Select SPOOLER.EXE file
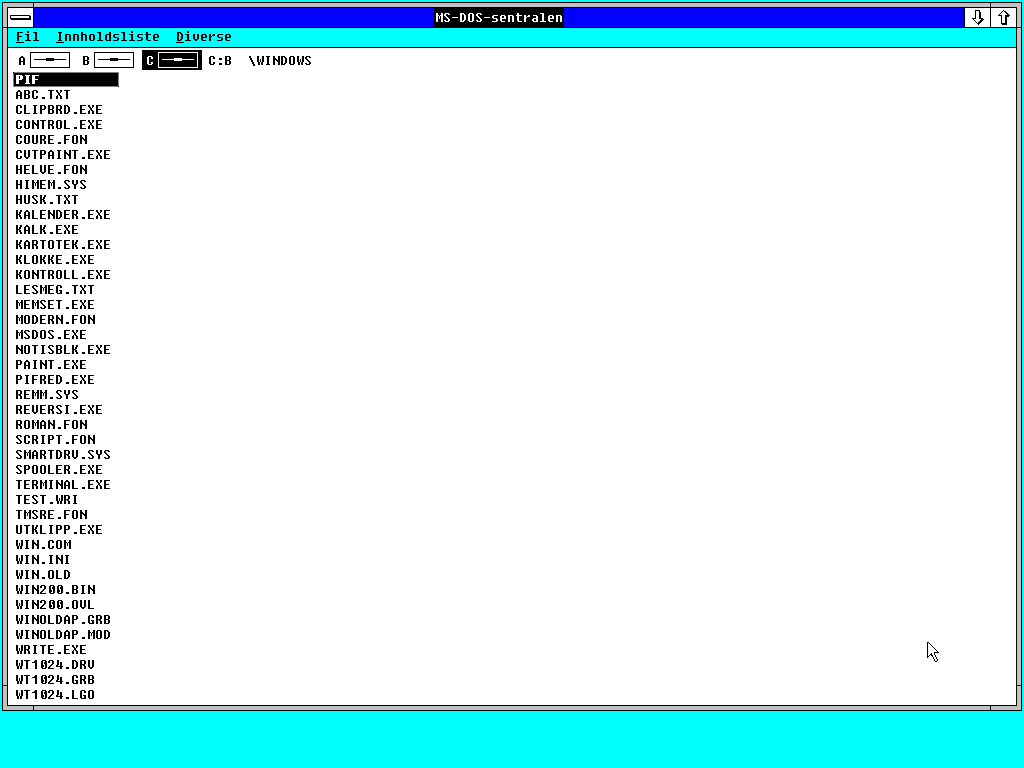Image resolution: width=1024 pixels, height=768 pixels. [x=59, y=470]
